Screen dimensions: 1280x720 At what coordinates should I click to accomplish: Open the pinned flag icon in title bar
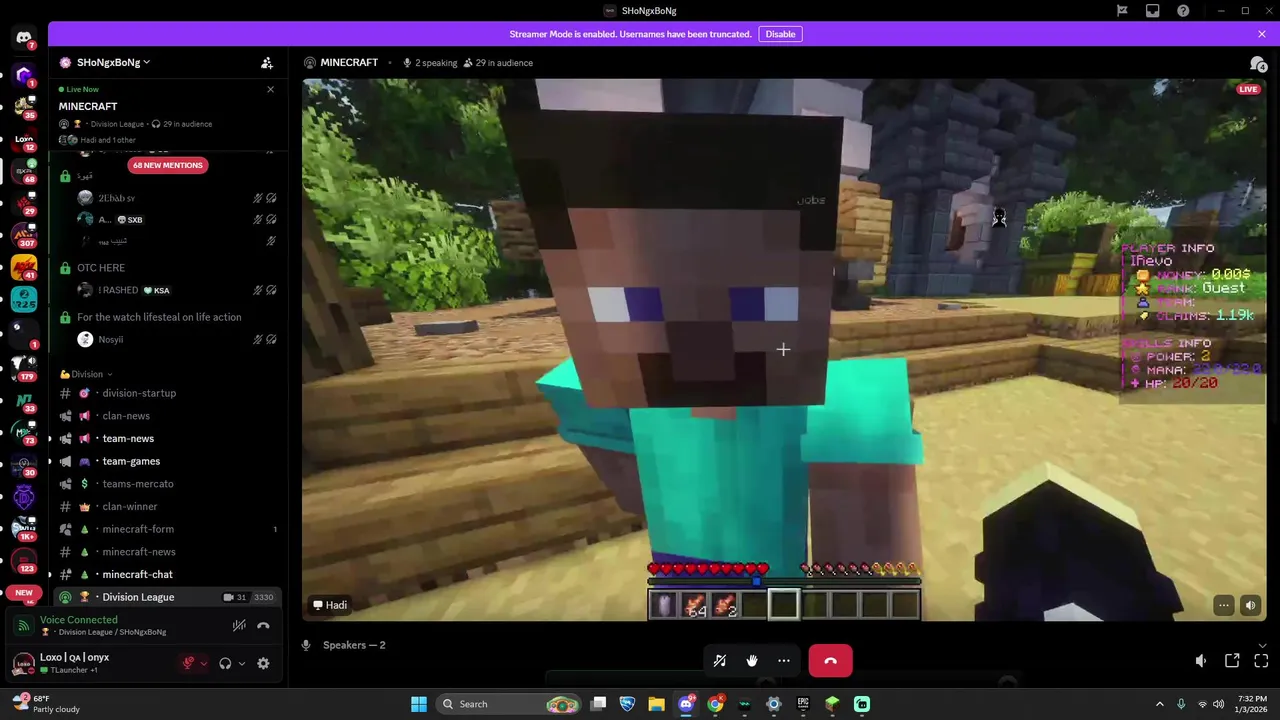coord(1122,11)
